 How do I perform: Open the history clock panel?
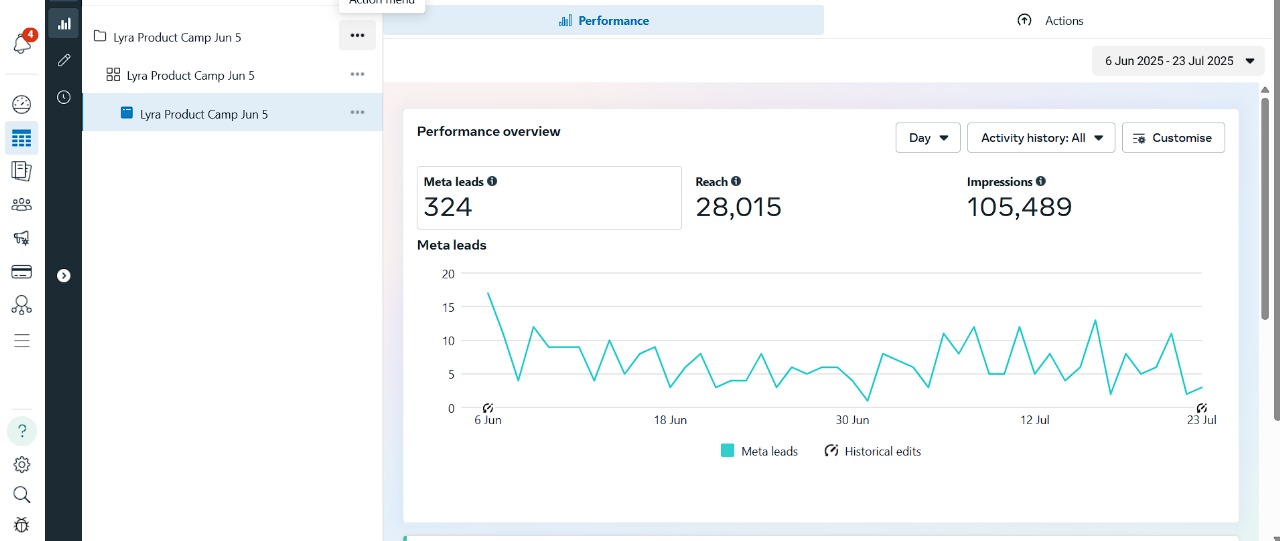click(64, 97)
